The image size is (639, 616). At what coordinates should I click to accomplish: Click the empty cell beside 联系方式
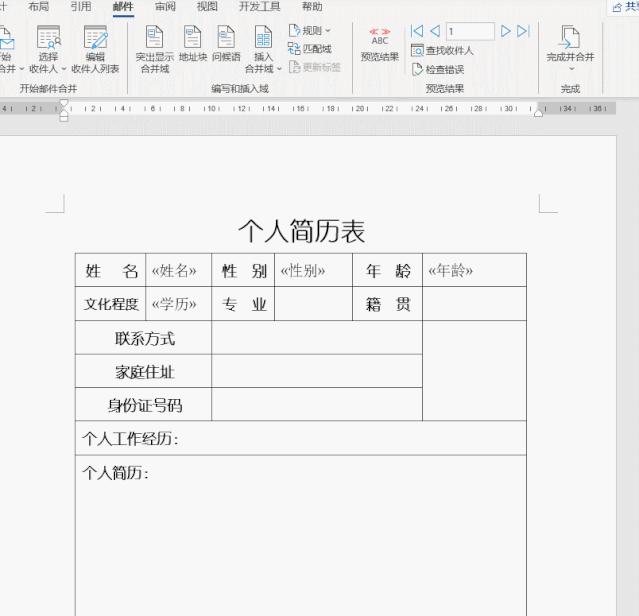317,338
